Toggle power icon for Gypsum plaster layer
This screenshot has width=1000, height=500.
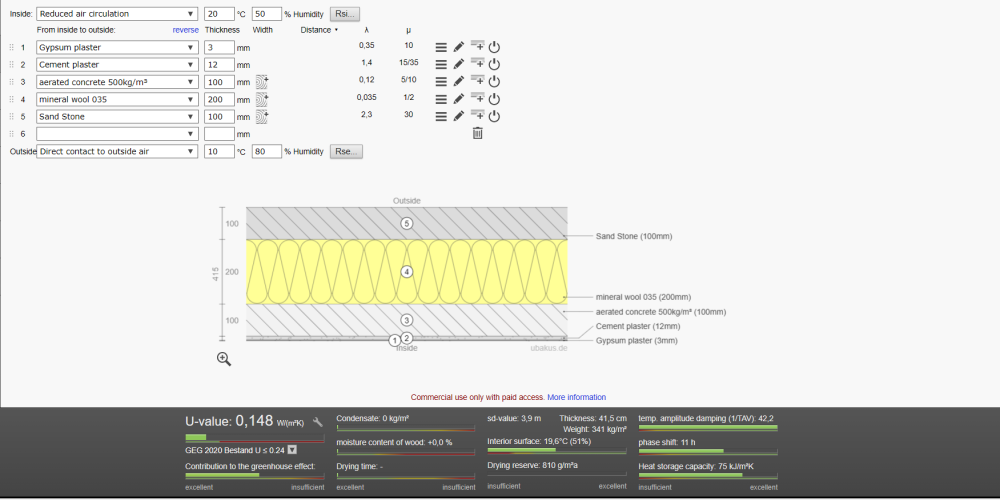tap(494, 47)
